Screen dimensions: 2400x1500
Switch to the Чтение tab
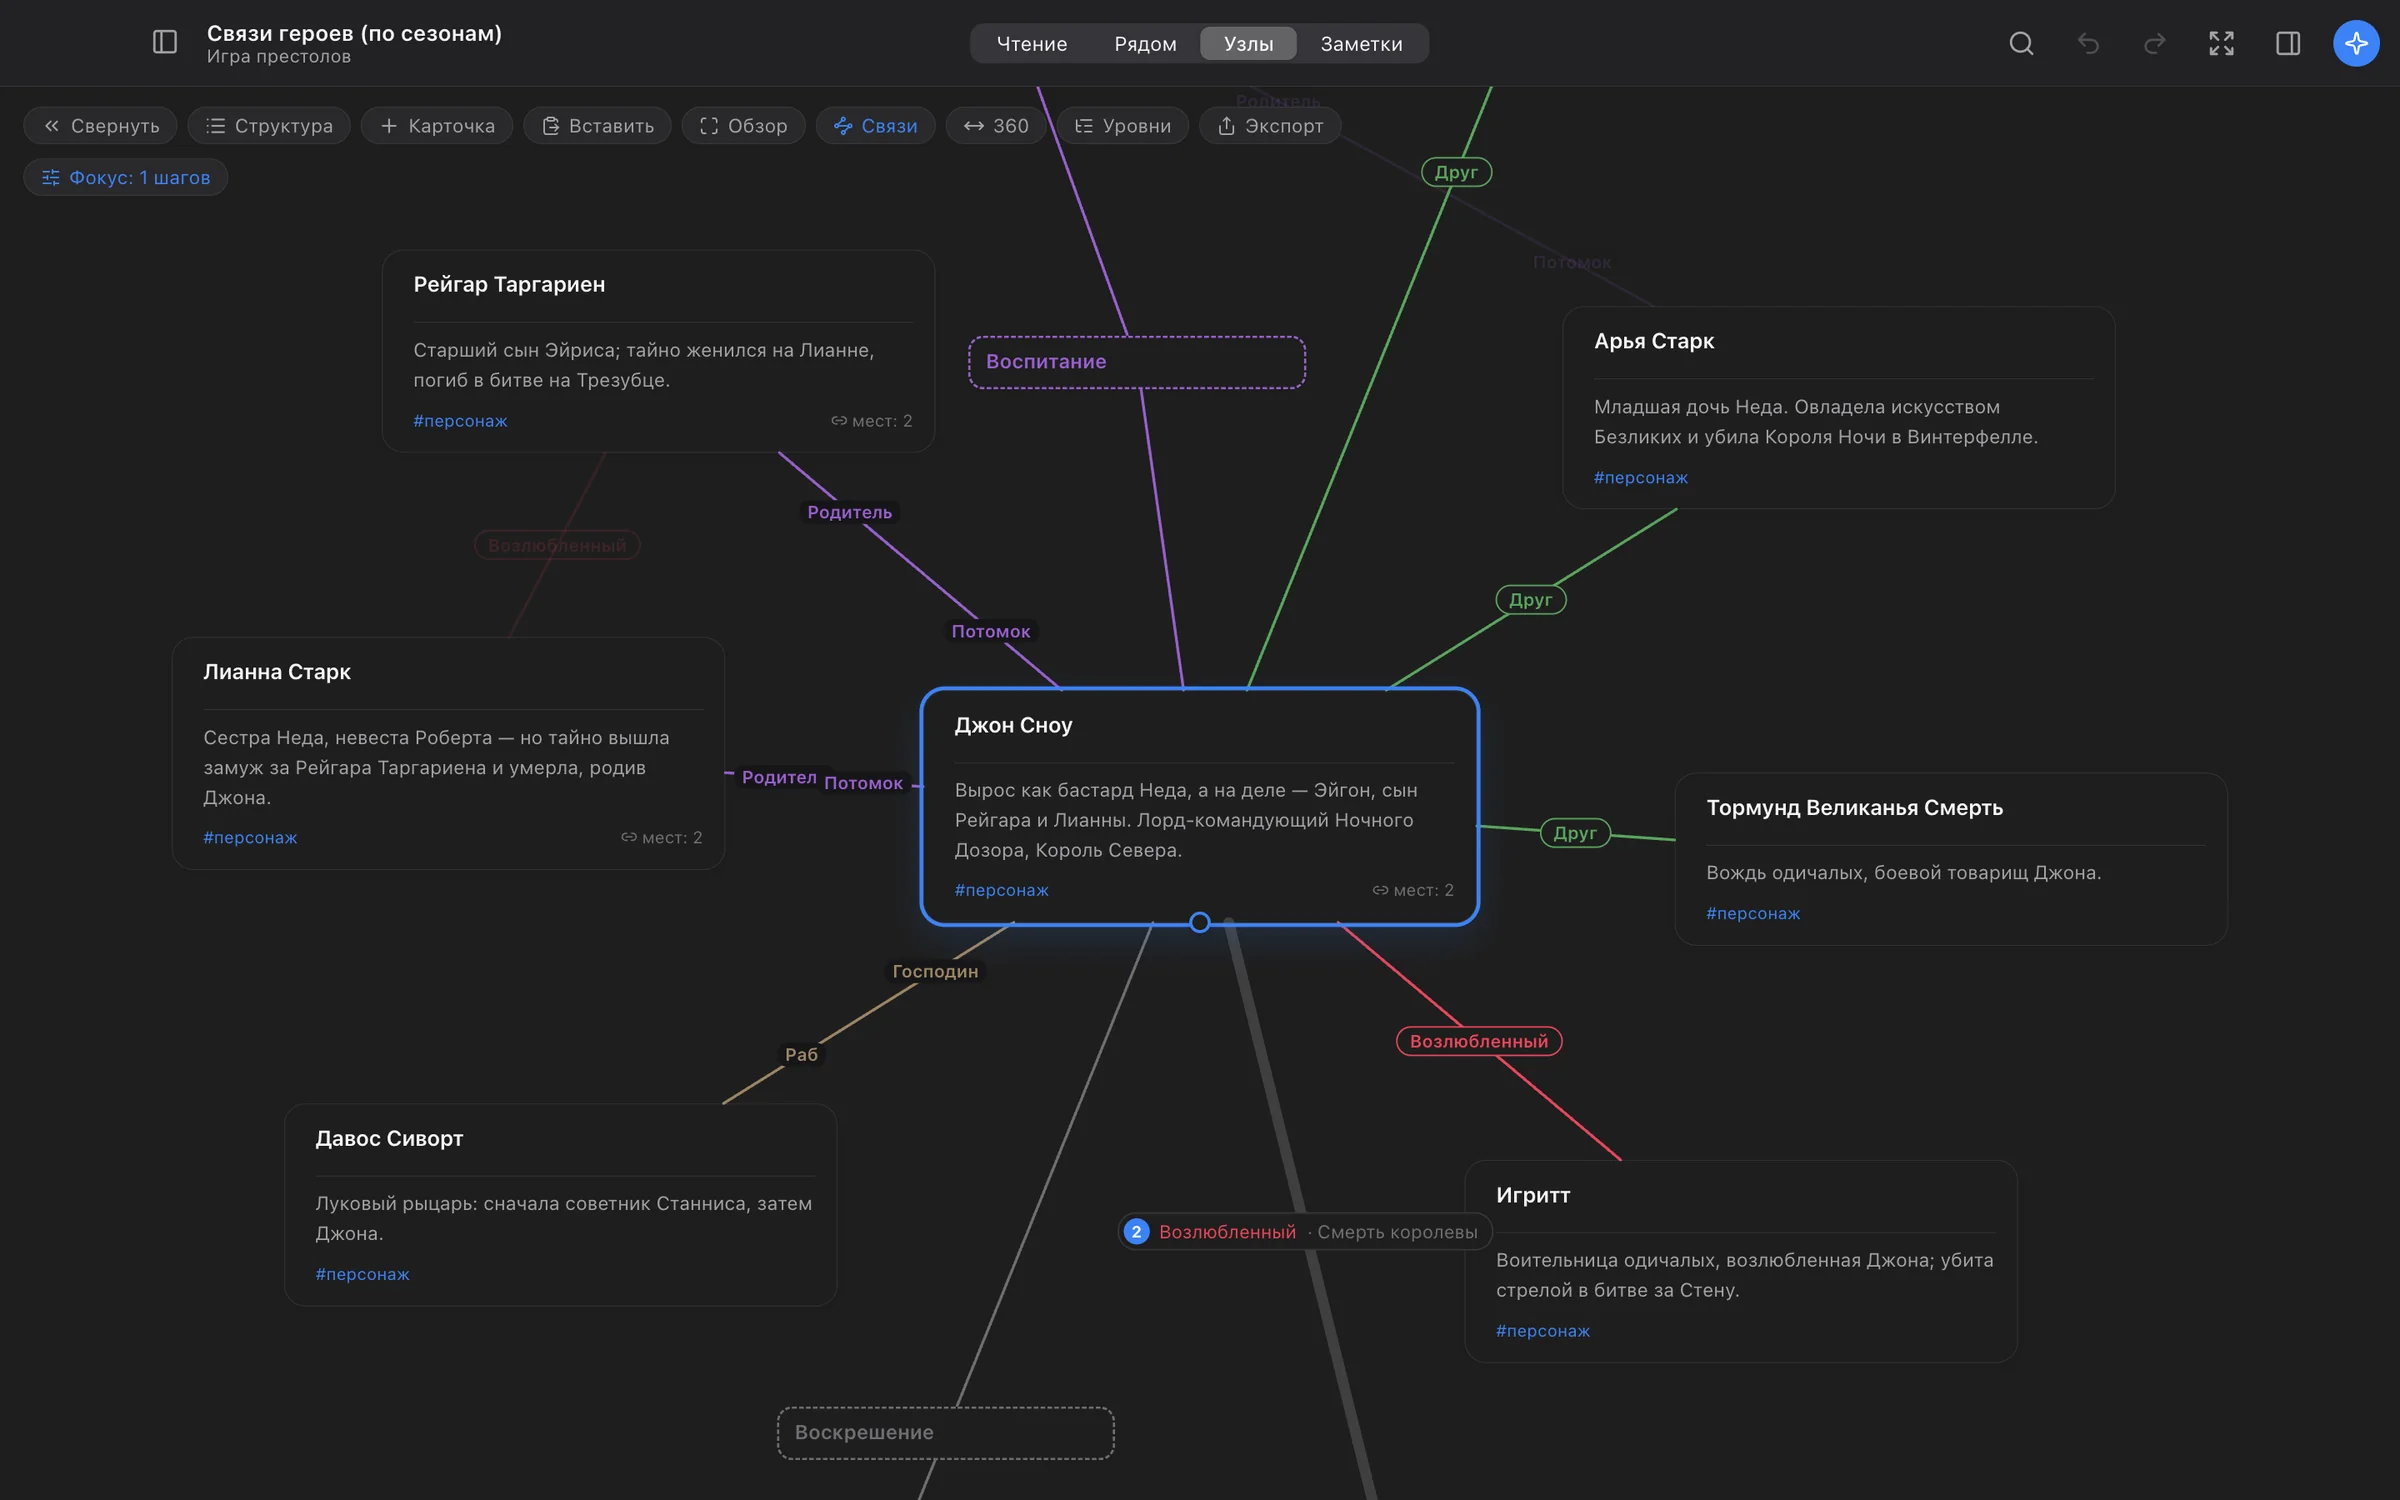pos(1032,44)
